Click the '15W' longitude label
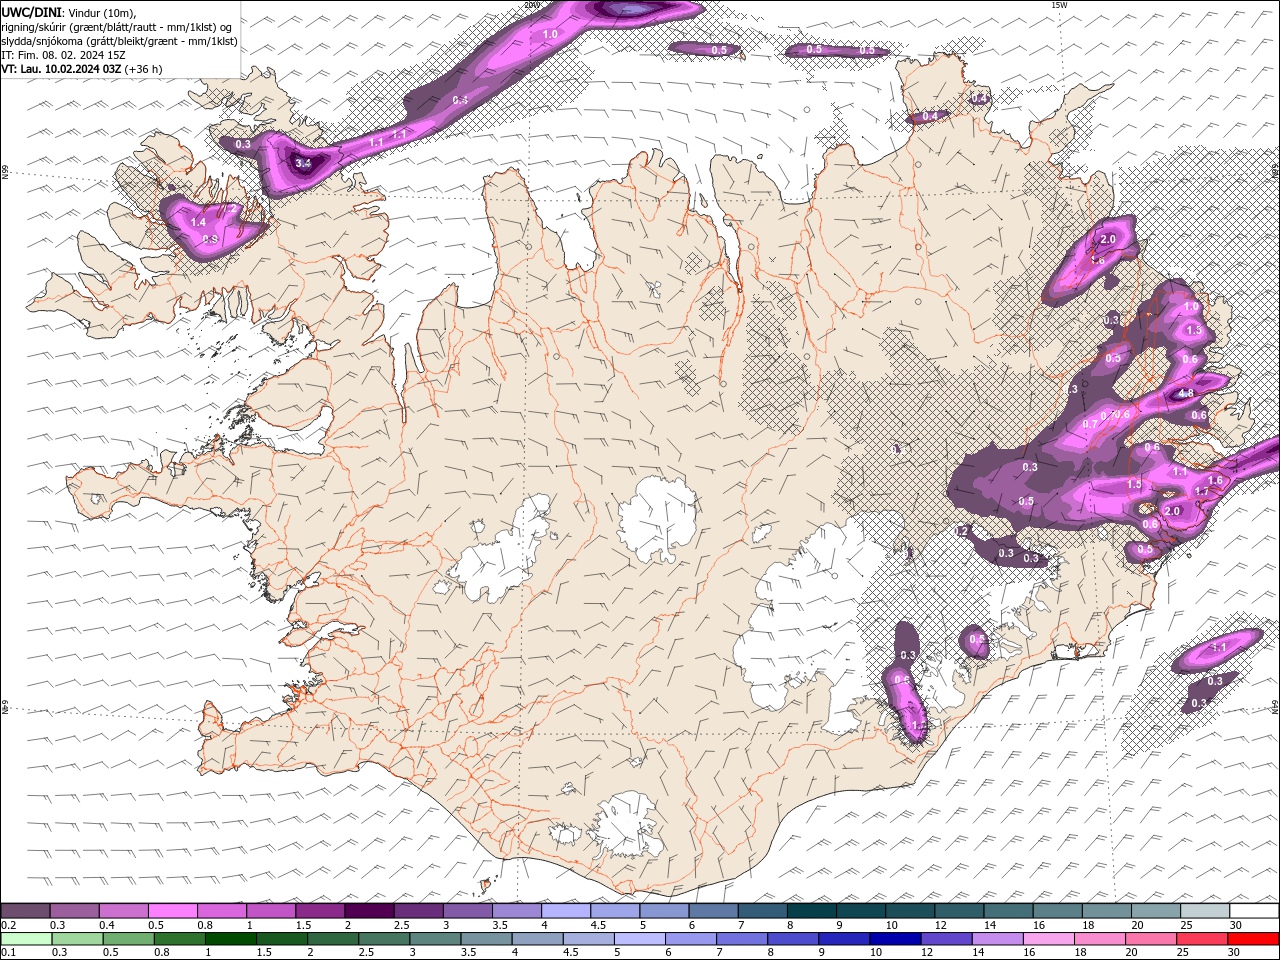Image resolution: width=1280 pixels, height=960 pixels. (x=1060, y=5)
